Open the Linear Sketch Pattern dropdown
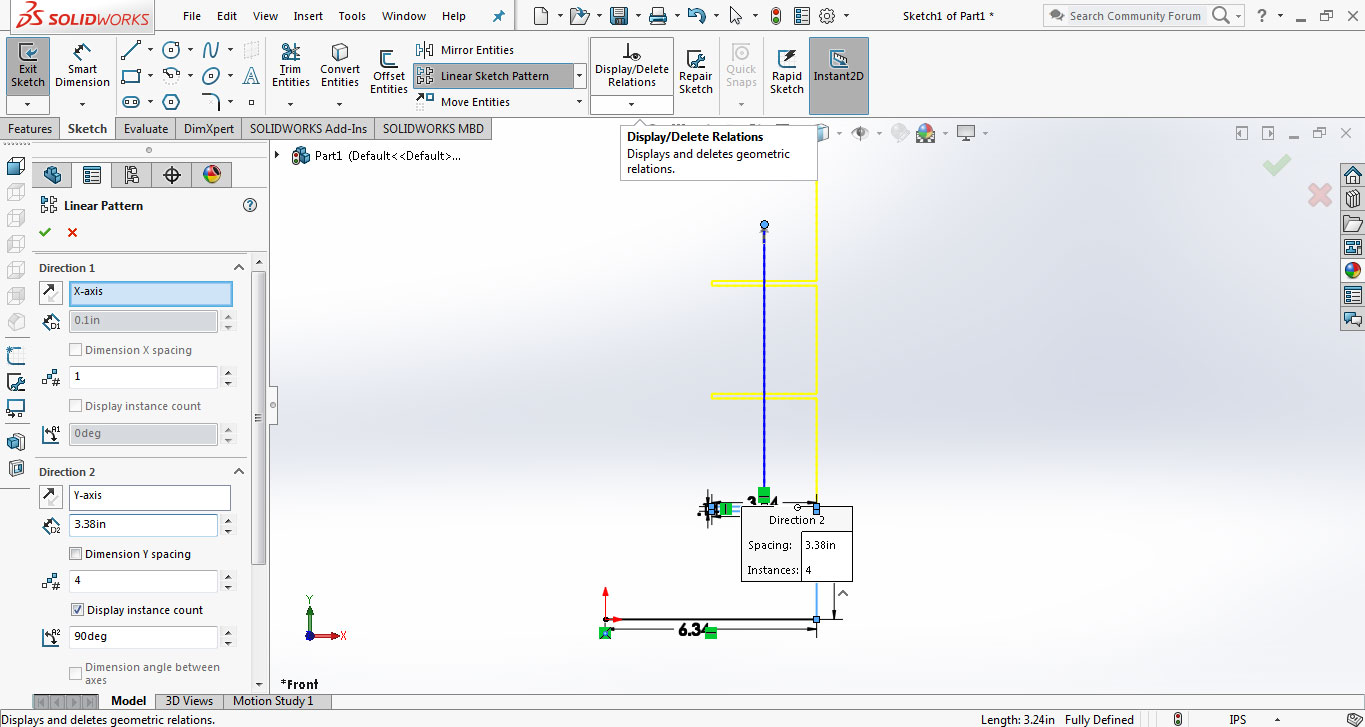This screenshot has width=1365, height=727. (580, 76)
